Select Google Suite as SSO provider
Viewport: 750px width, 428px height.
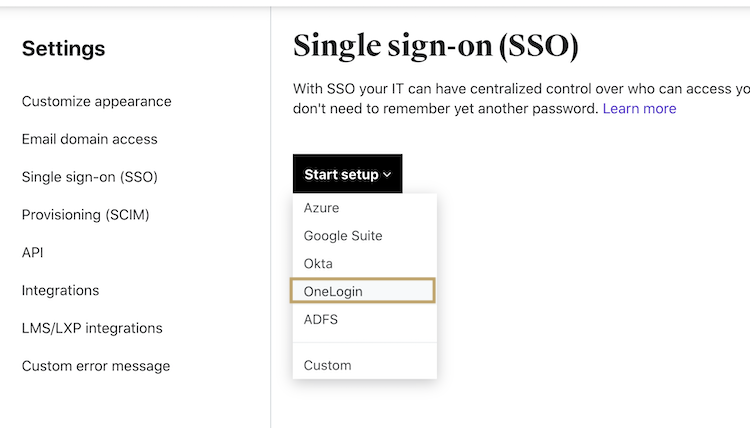[x=343, y=236]
